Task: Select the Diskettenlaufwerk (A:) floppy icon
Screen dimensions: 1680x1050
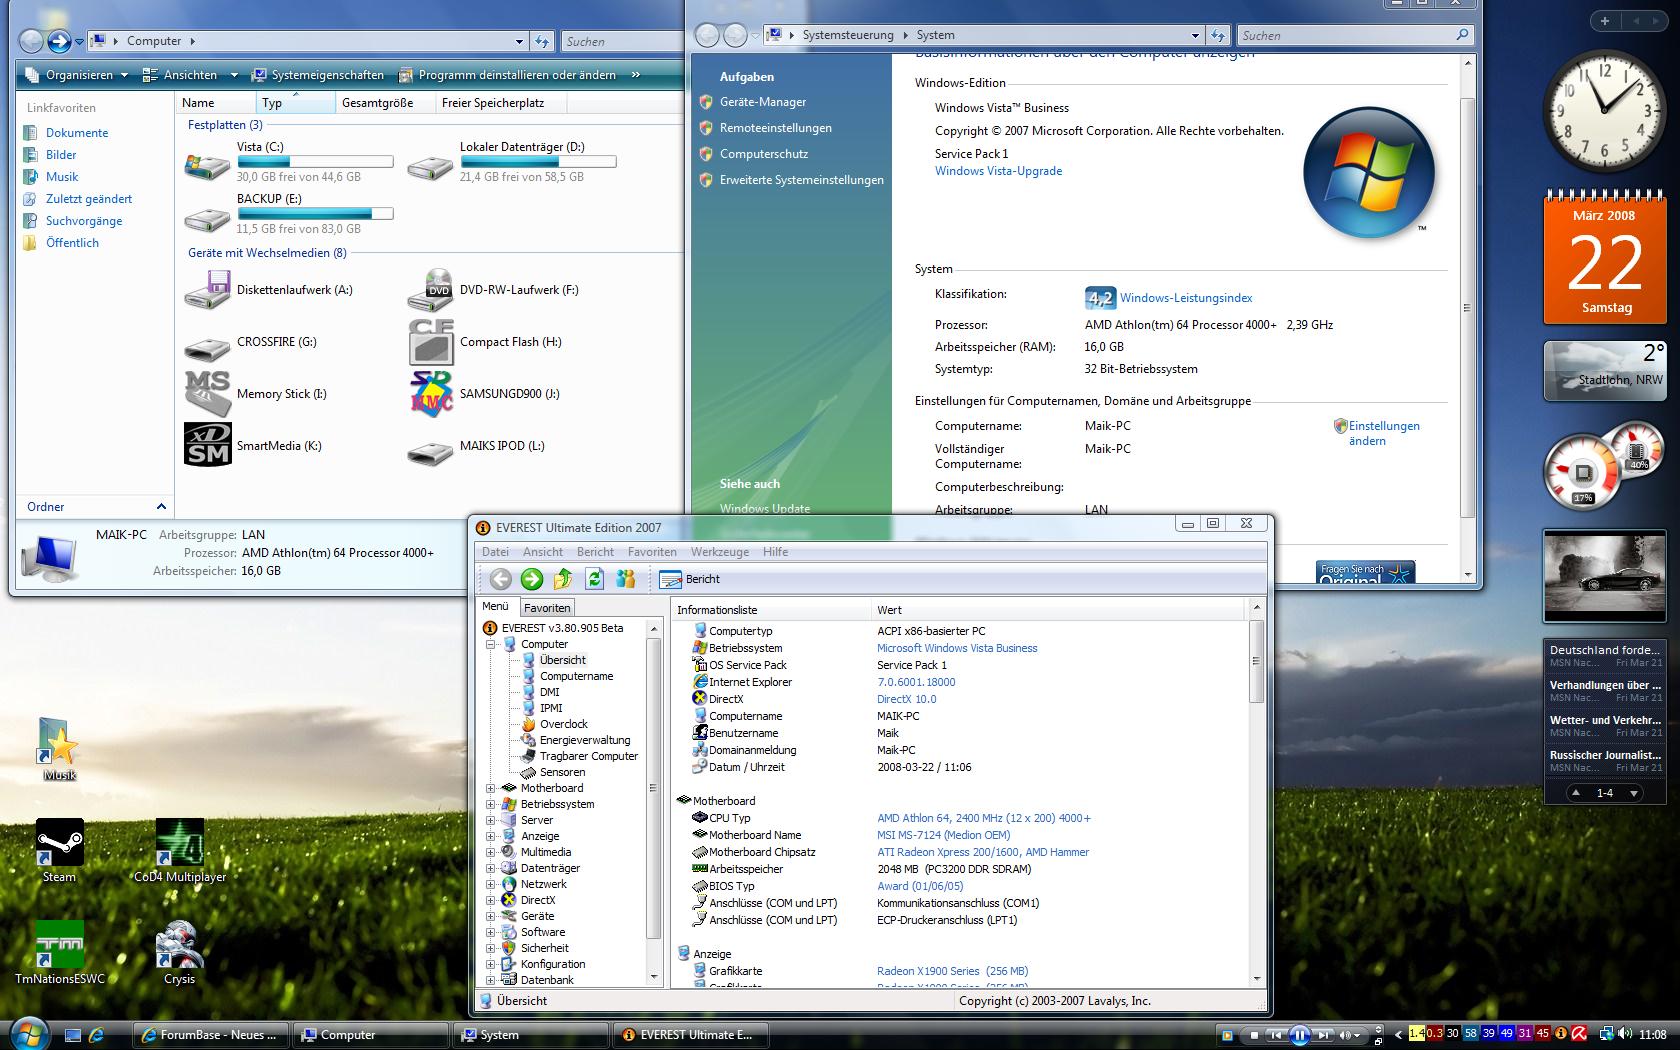Action: coord(207,290)
